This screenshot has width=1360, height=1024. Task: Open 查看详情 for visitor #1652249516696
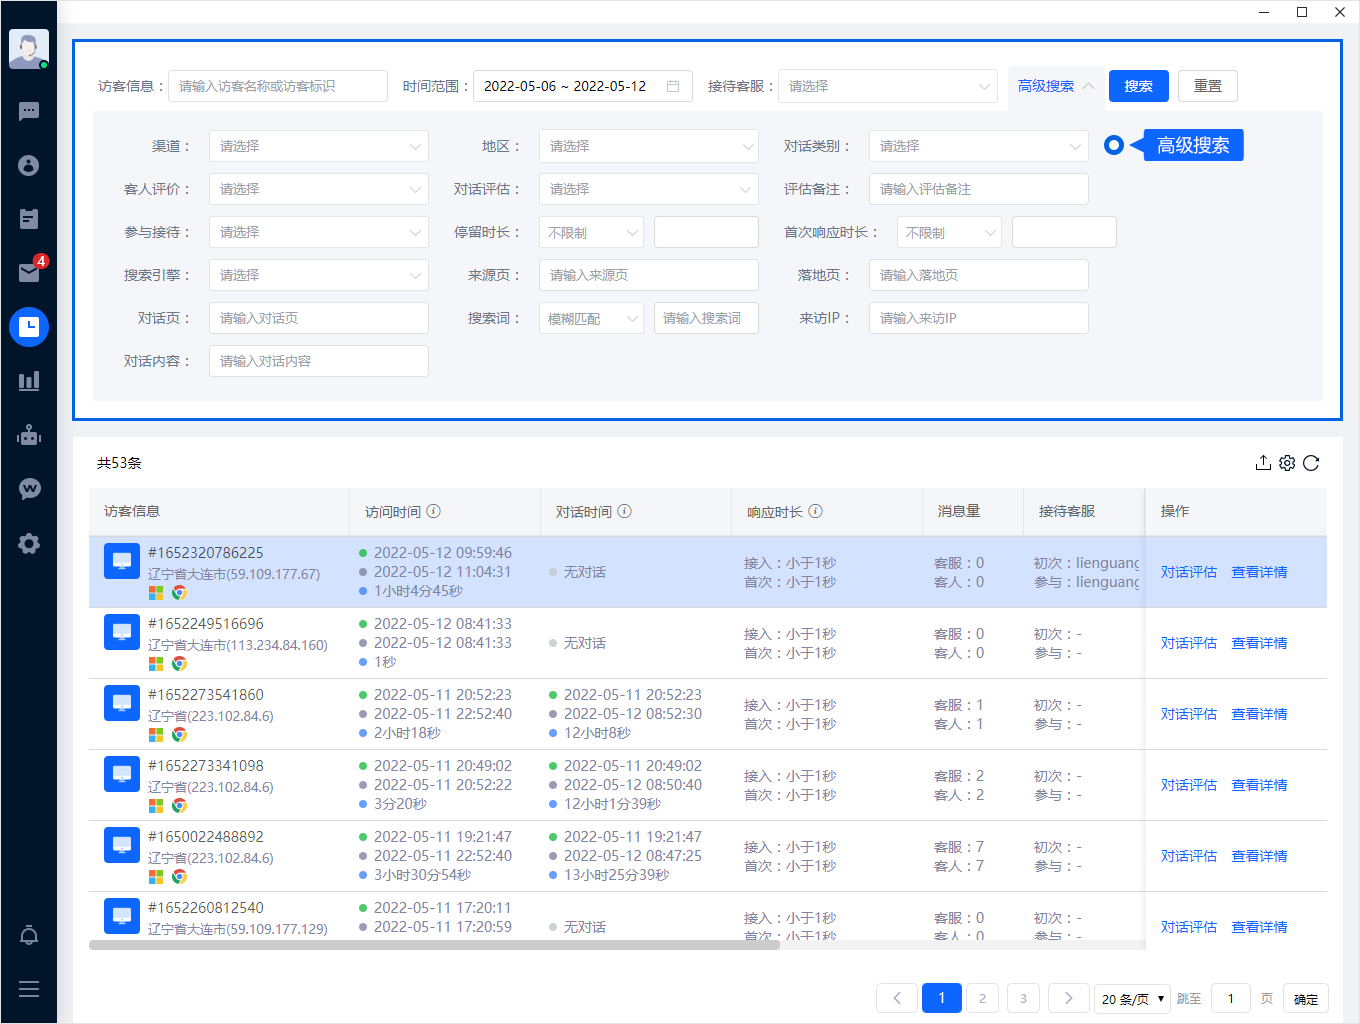[1259, 643]
